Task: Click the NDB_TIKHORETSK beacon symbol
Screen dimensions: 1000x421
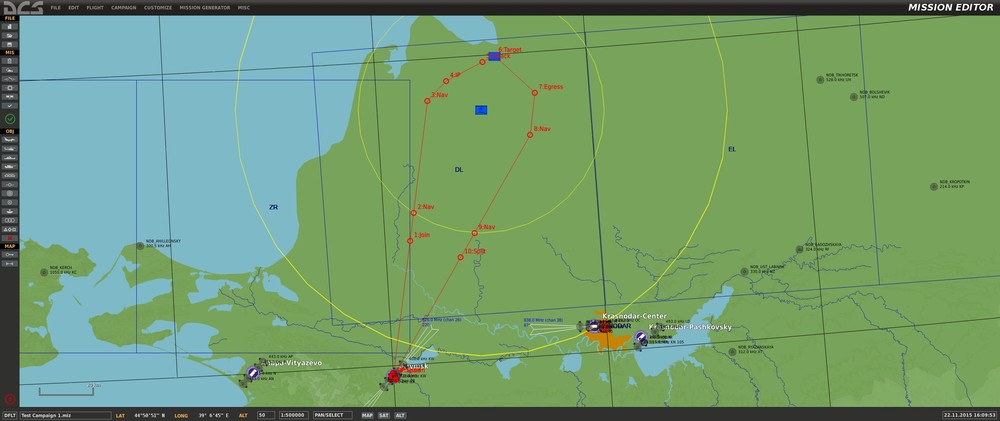Action: tap(820, 80)
